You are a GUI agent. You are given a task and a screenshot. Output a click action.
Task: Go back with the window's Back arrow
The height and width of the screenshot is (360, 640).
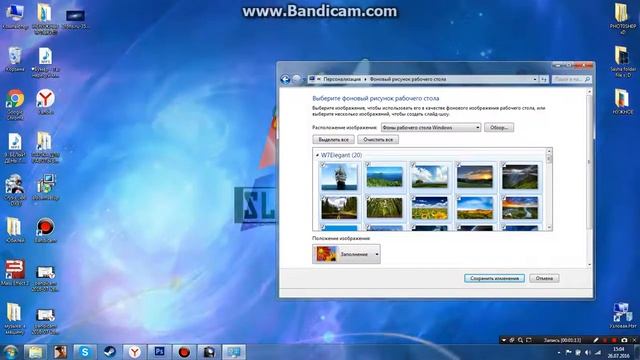pos(285,79)
